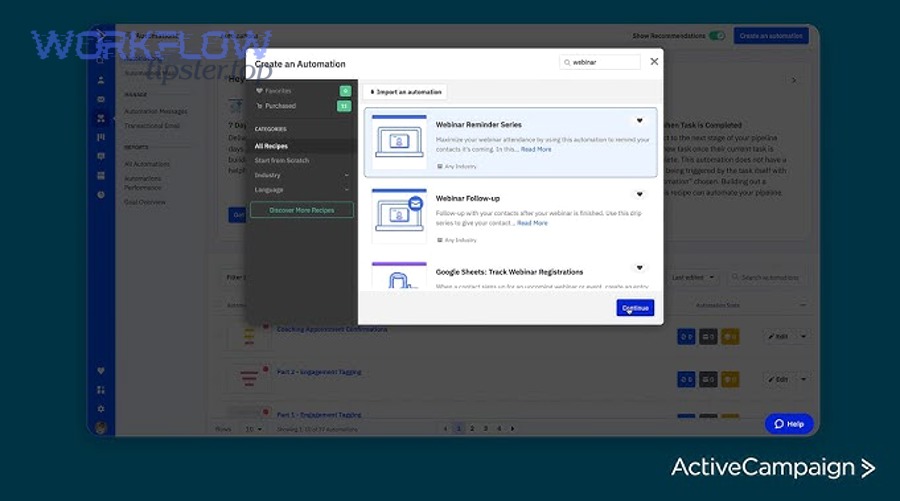Open the Help chat button
900x501 pixels.
tap(789, 424)
